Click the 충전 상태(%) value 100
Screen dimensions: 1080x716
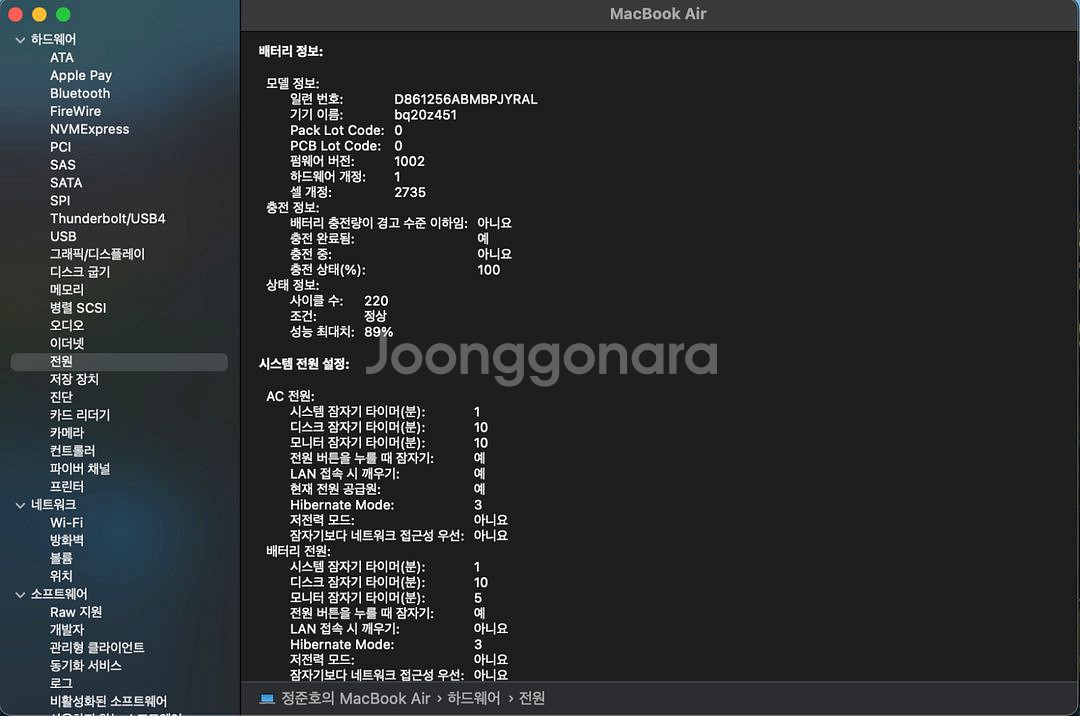[x=488, y=271]
